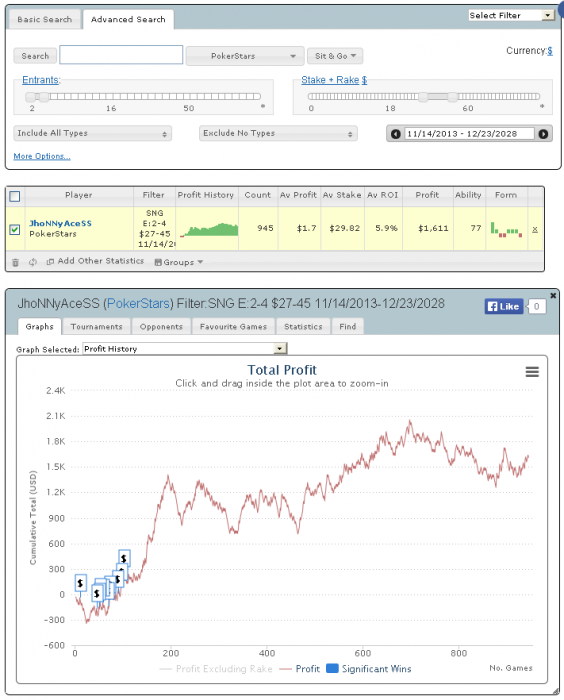The image size is (564, 700).
Task: Toggle the select-all checkbox in table header
Action: coord(15,196)
